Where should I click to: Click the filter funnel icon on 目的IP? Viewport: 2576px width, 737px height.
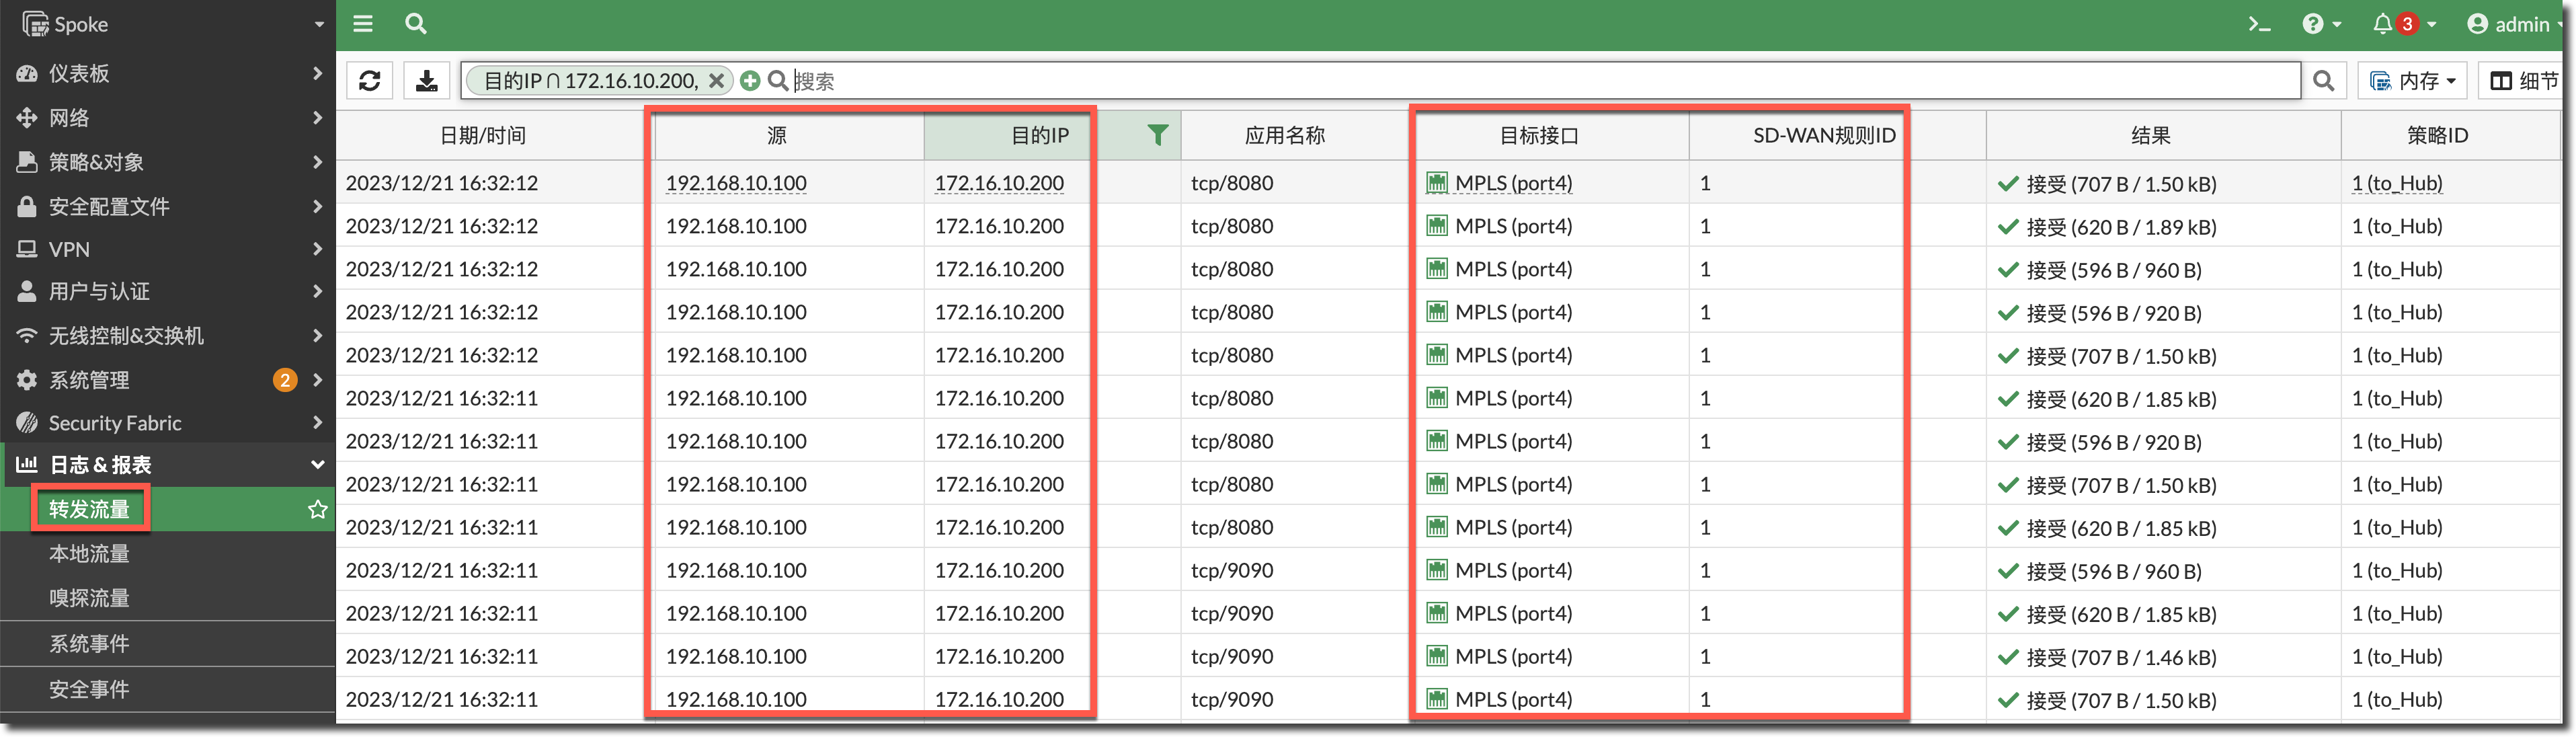(1157, 135)
